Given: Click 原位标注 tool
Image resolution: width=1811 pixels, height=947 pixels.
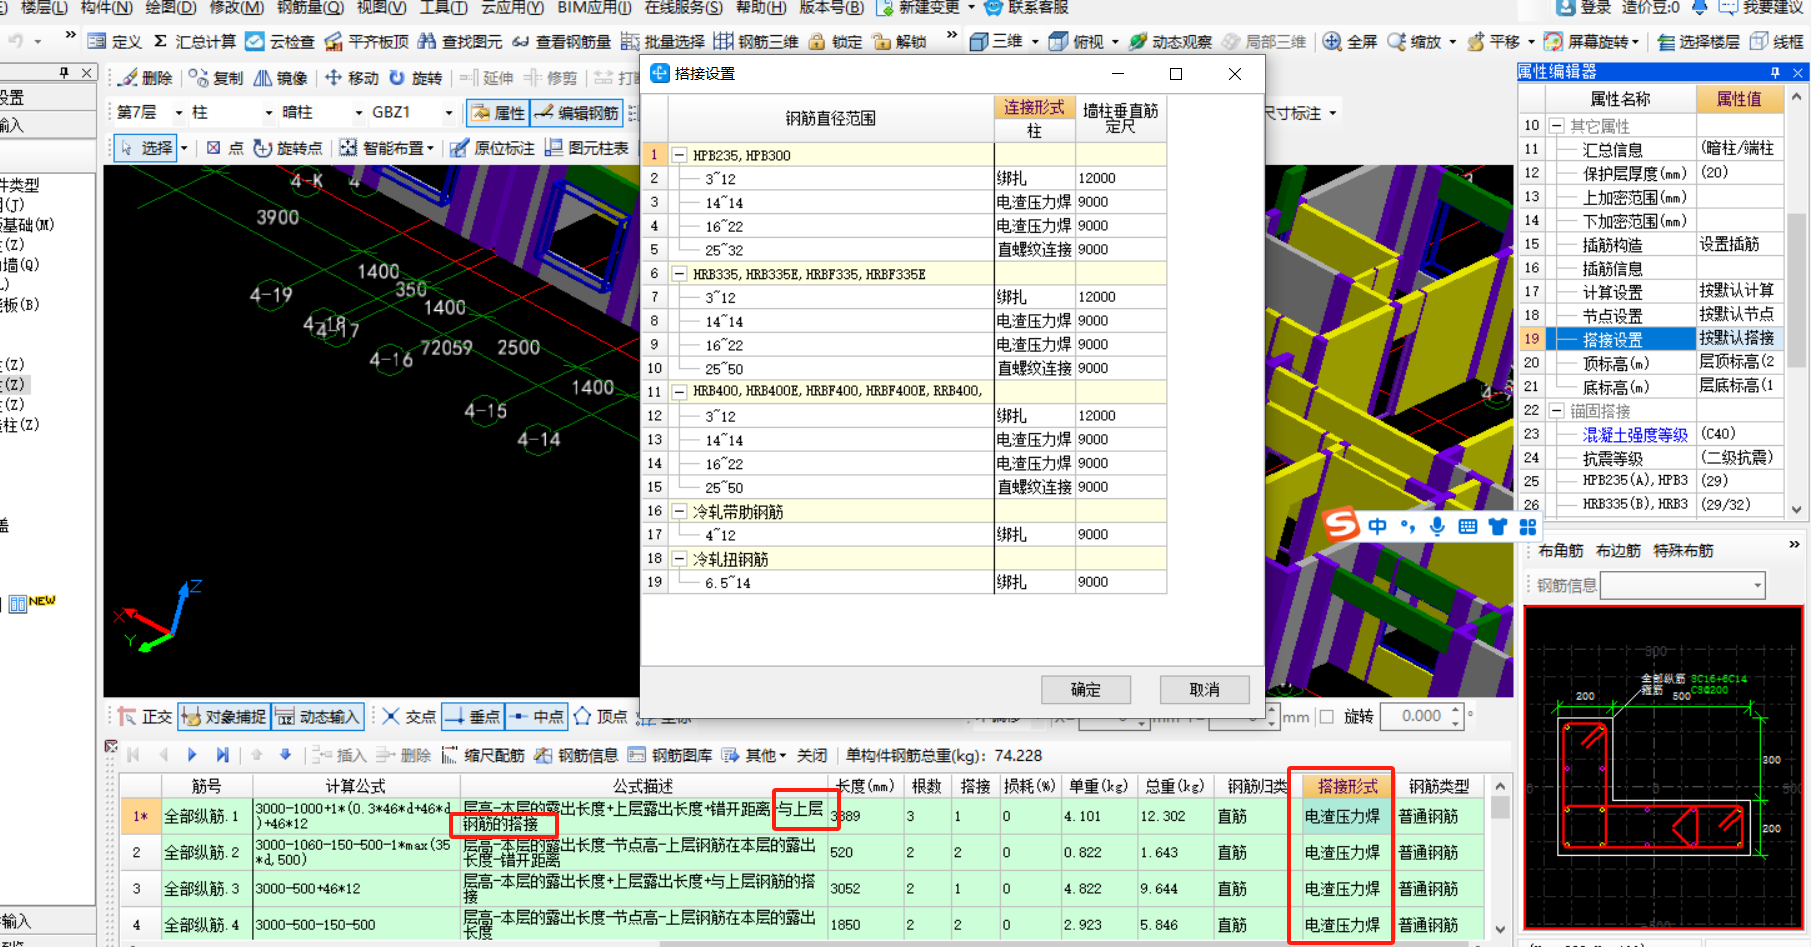Looking at the screenshot, I should tap(492, 147).
